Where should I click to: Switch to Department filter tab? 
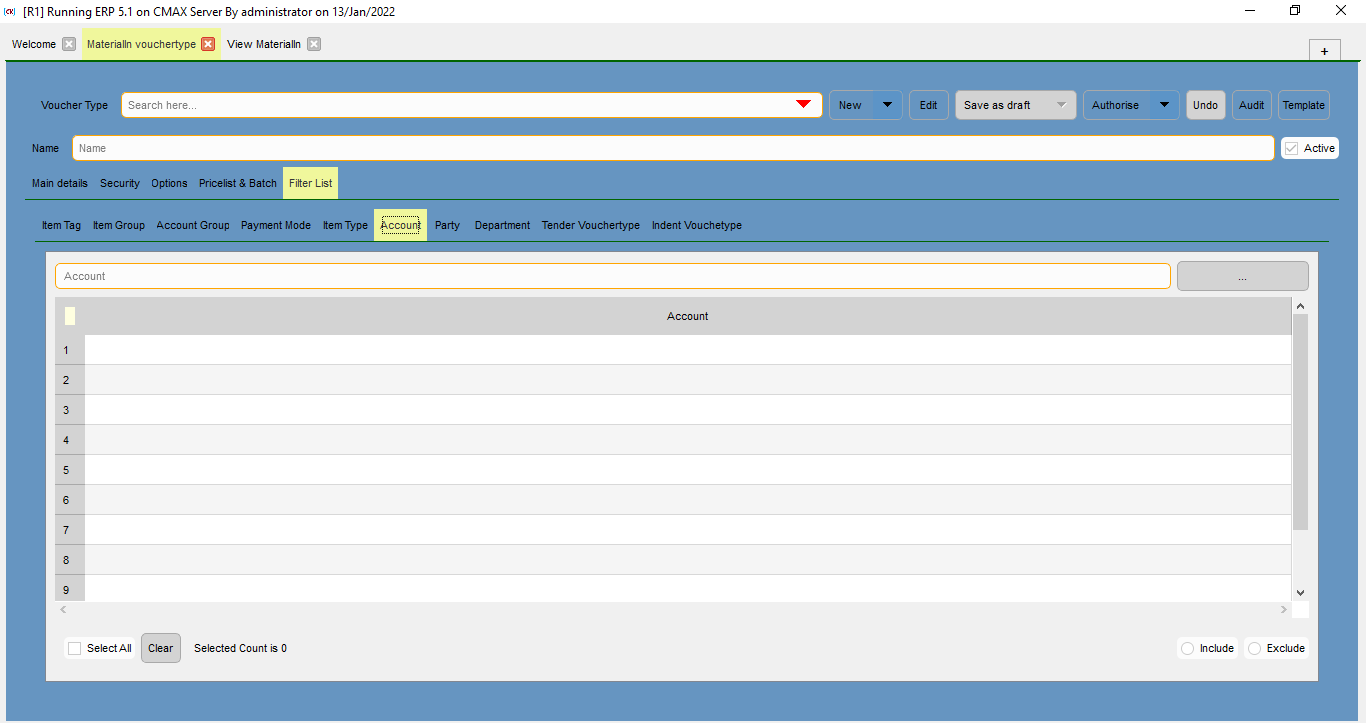502,225
